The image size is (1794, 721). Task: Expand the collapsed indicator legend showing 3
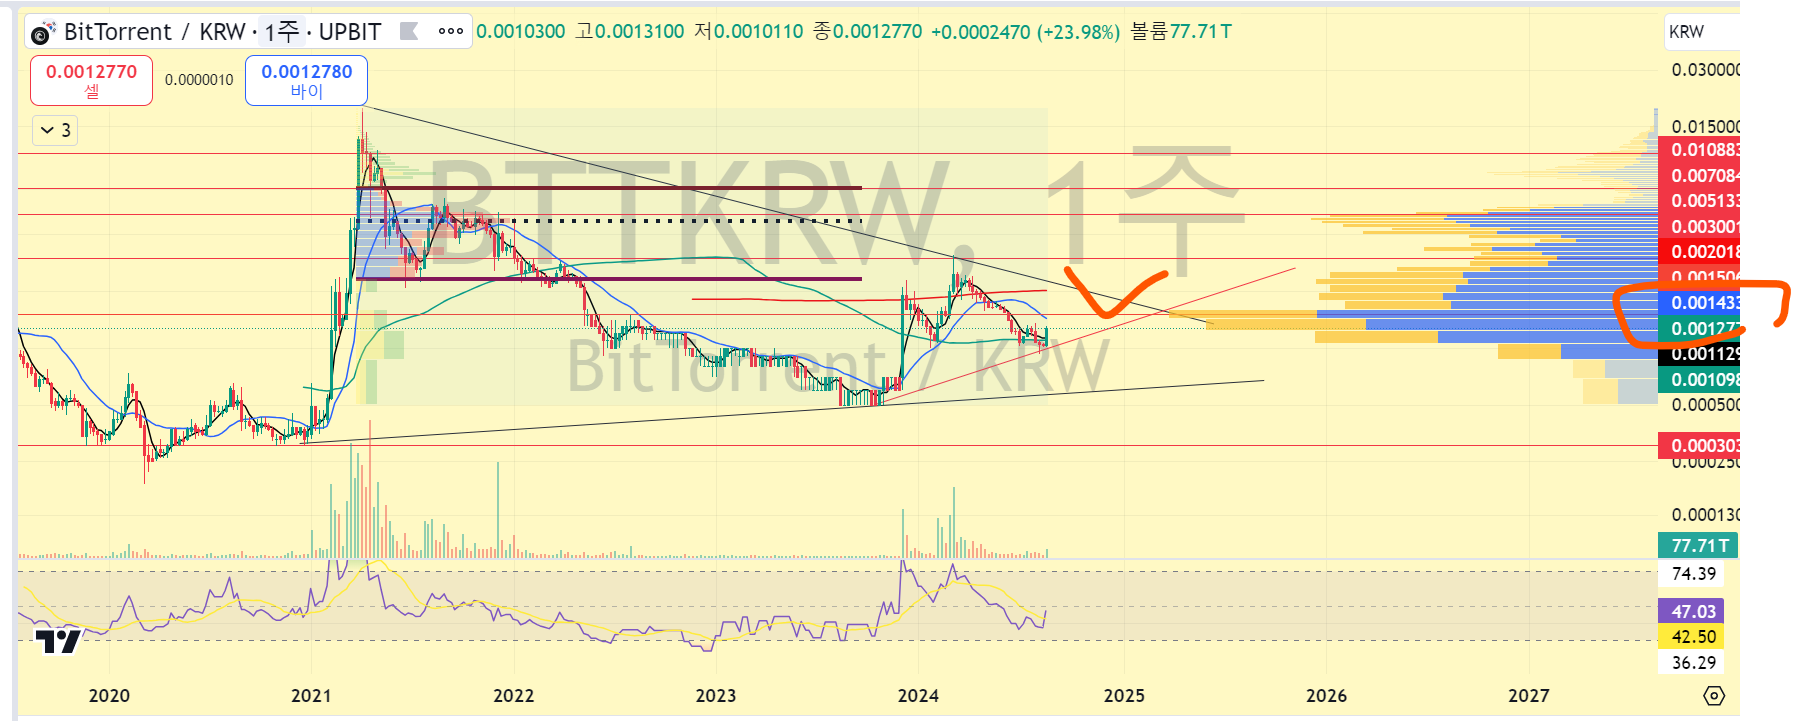[x=55, y=130]
